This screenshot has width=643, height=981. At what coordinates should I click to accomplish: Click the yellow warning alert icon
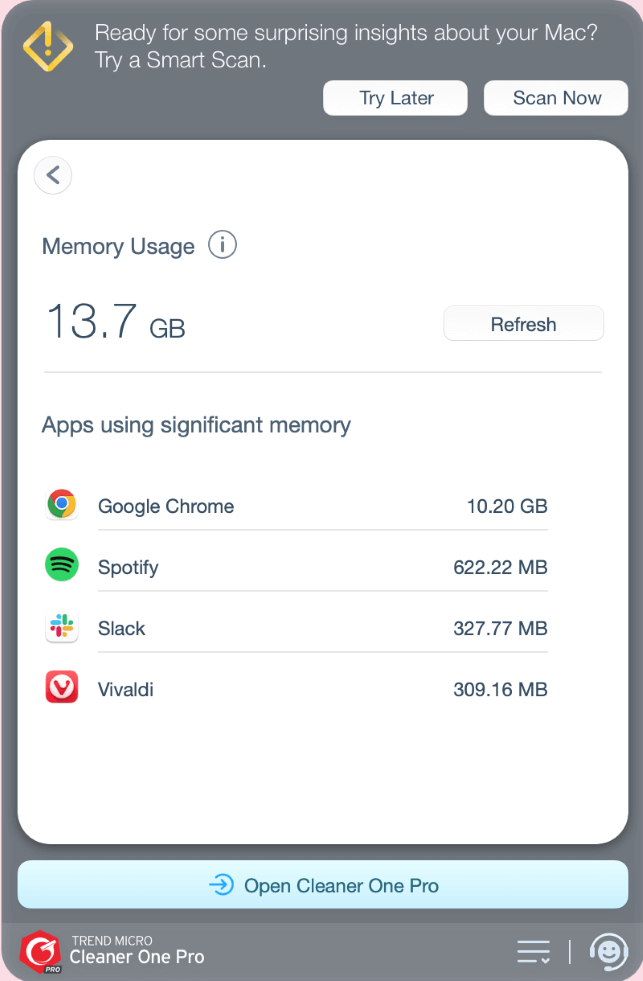[48, 46]
